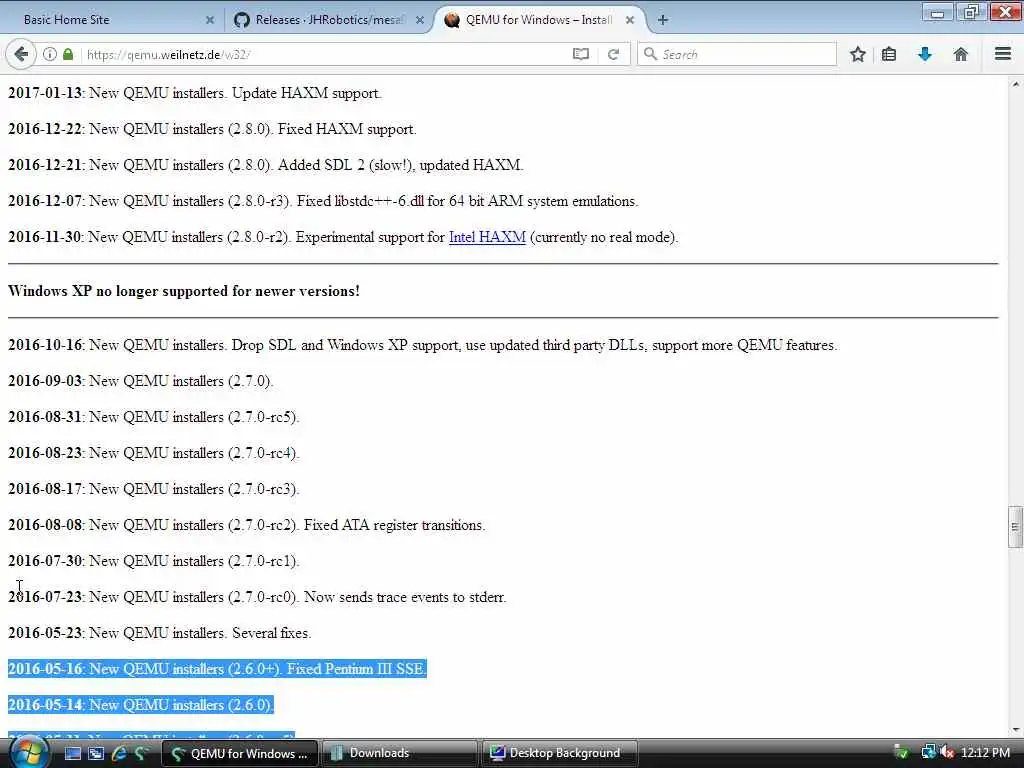Image resolution: width=1024 pixels, height=768 pixels.
Task: Click the URL address field
Action: 327,54
